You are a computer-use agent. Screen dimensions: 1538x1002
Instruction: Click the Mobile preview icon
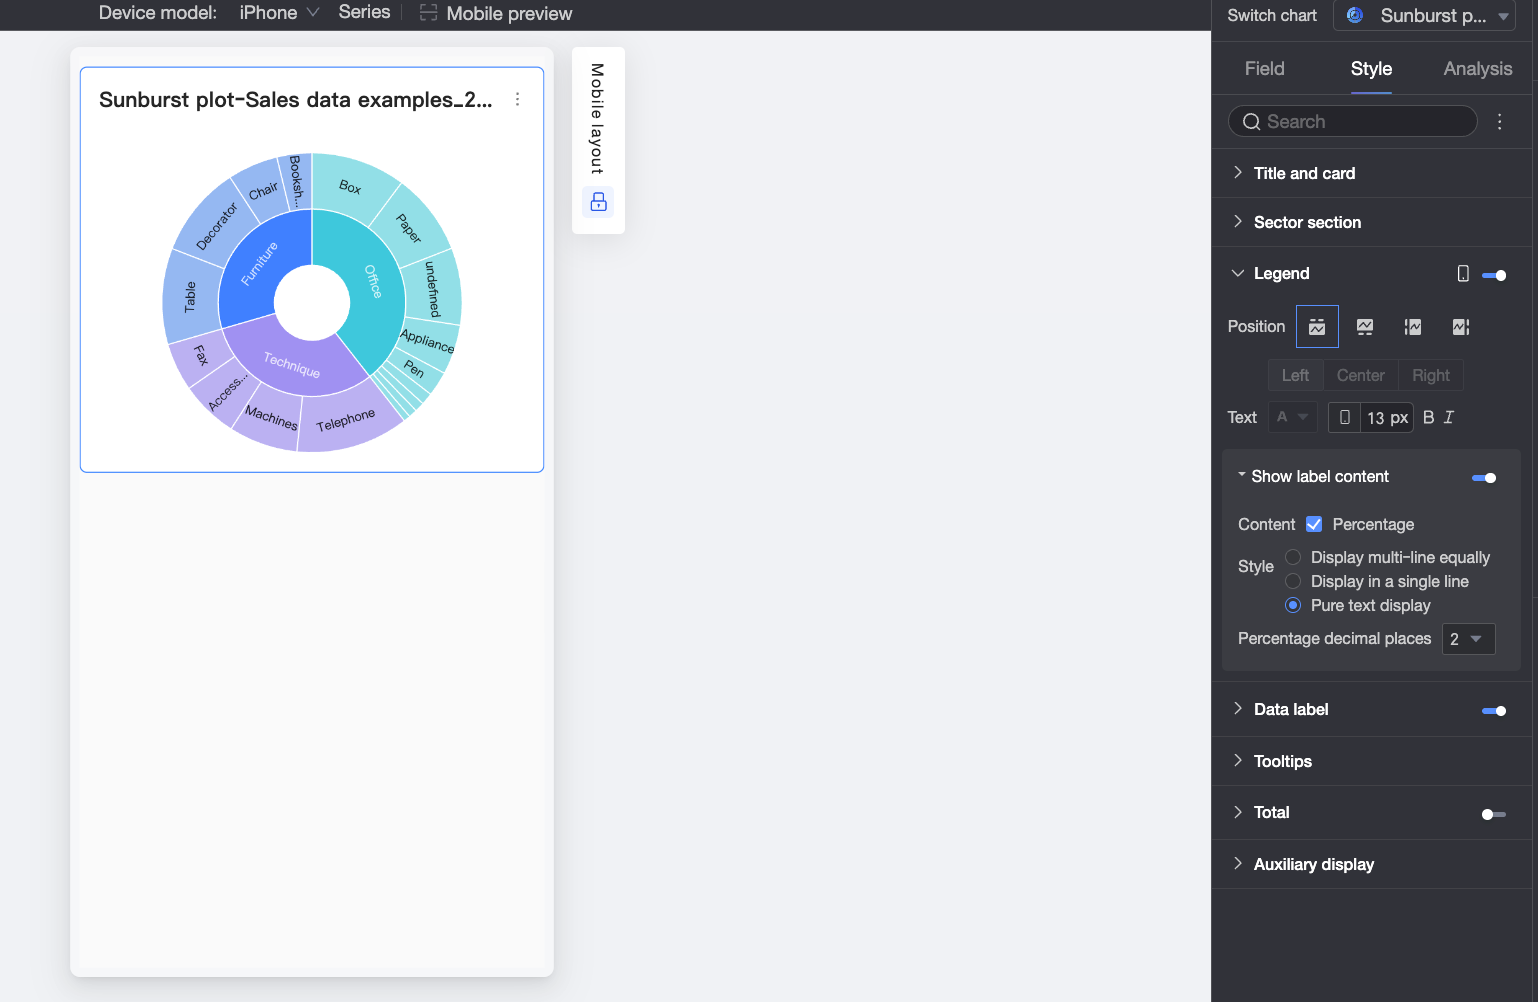[x=428, y=13]
